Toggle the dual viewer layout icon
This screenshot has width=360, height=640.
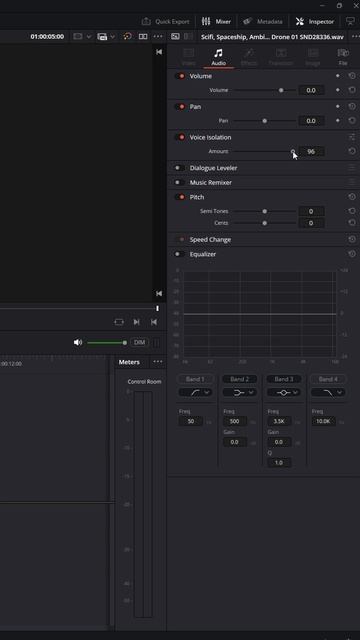143,36
